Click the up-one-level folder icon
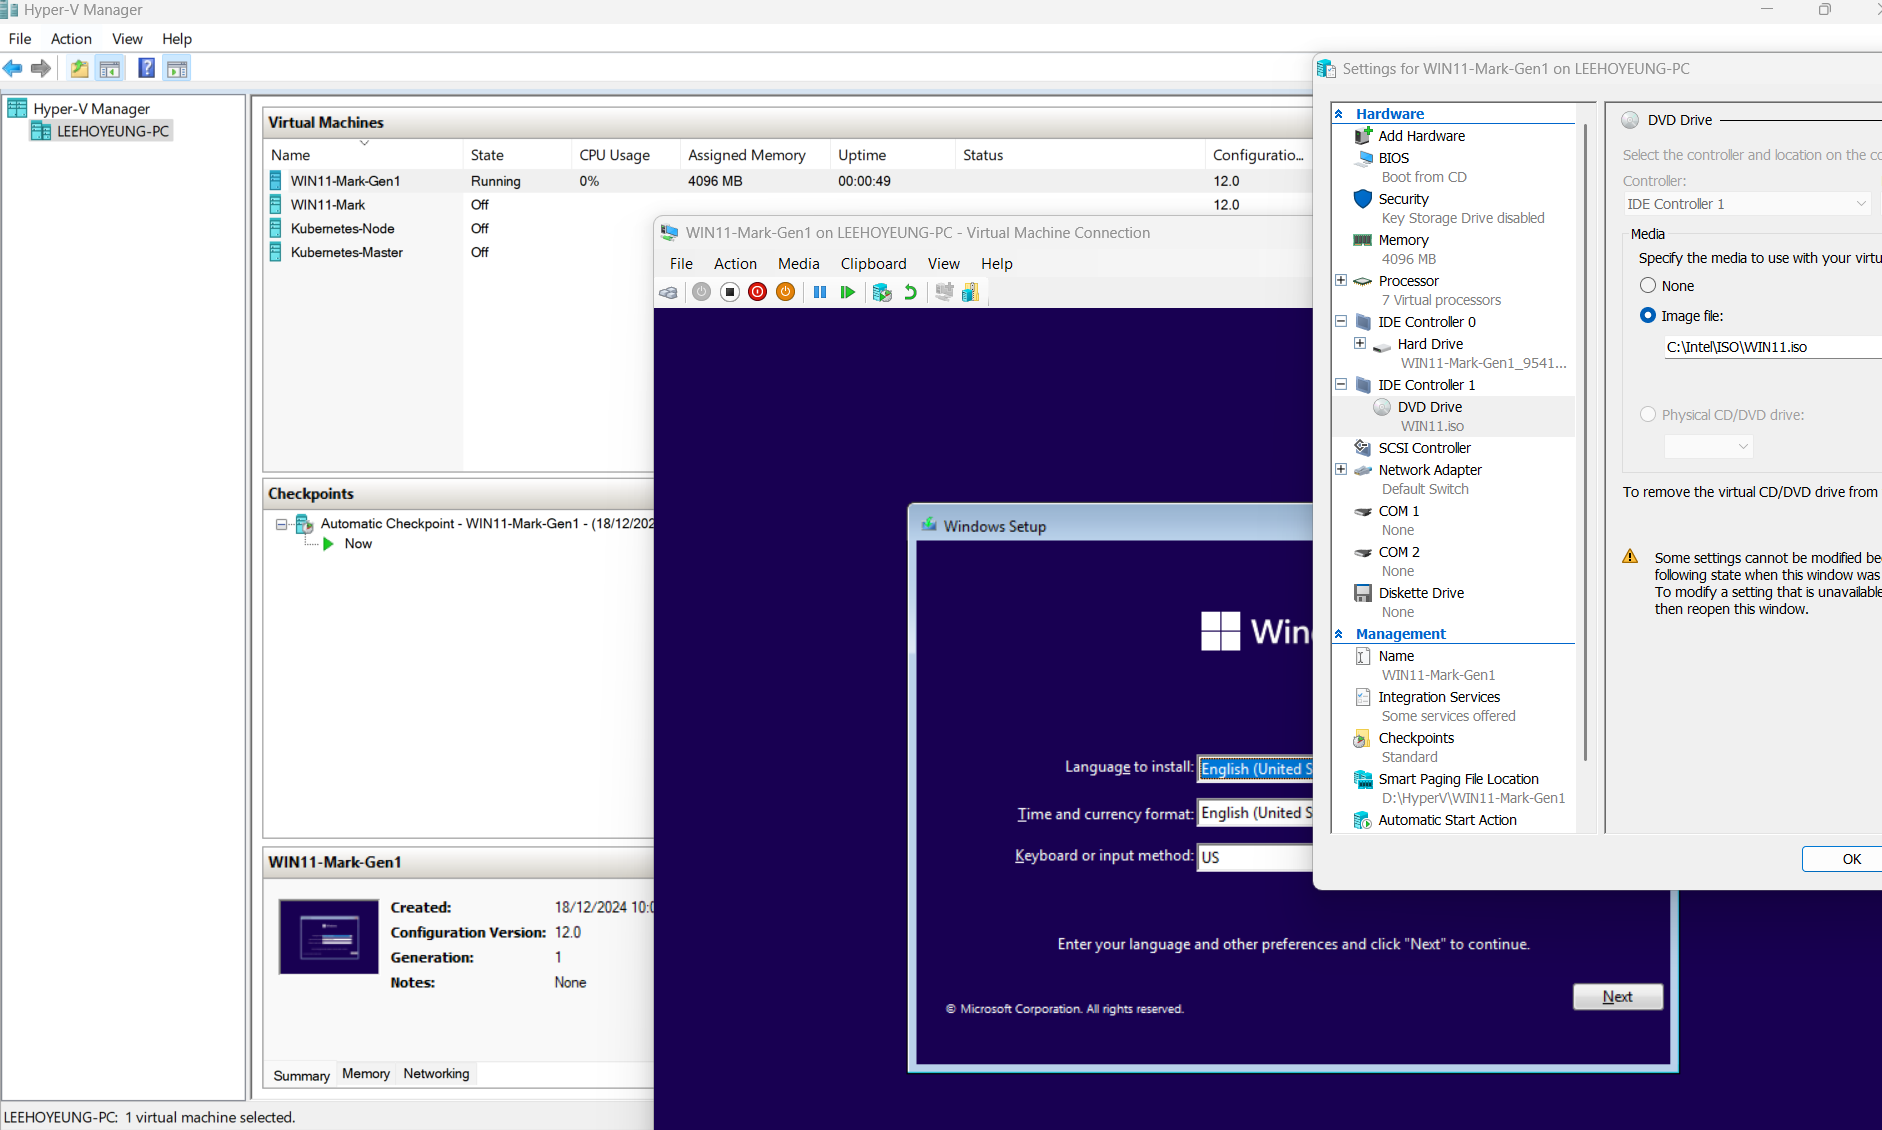The height and width of the screenshot is (1130, 1882). click(79, 68)
